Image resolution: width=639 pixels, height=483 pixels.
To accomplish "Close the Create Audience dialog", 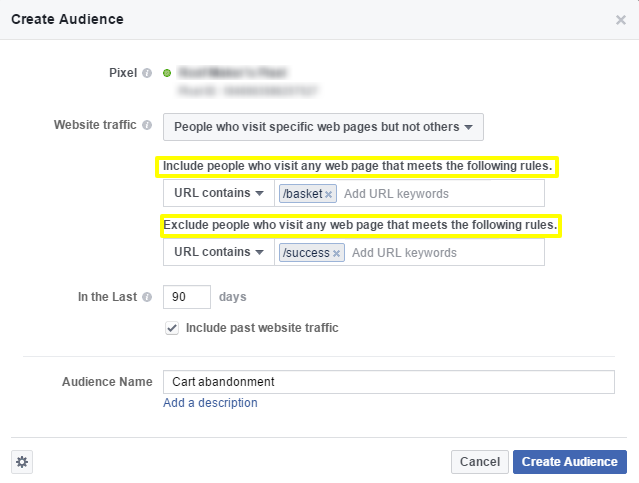I will click(x=620, y=19).
